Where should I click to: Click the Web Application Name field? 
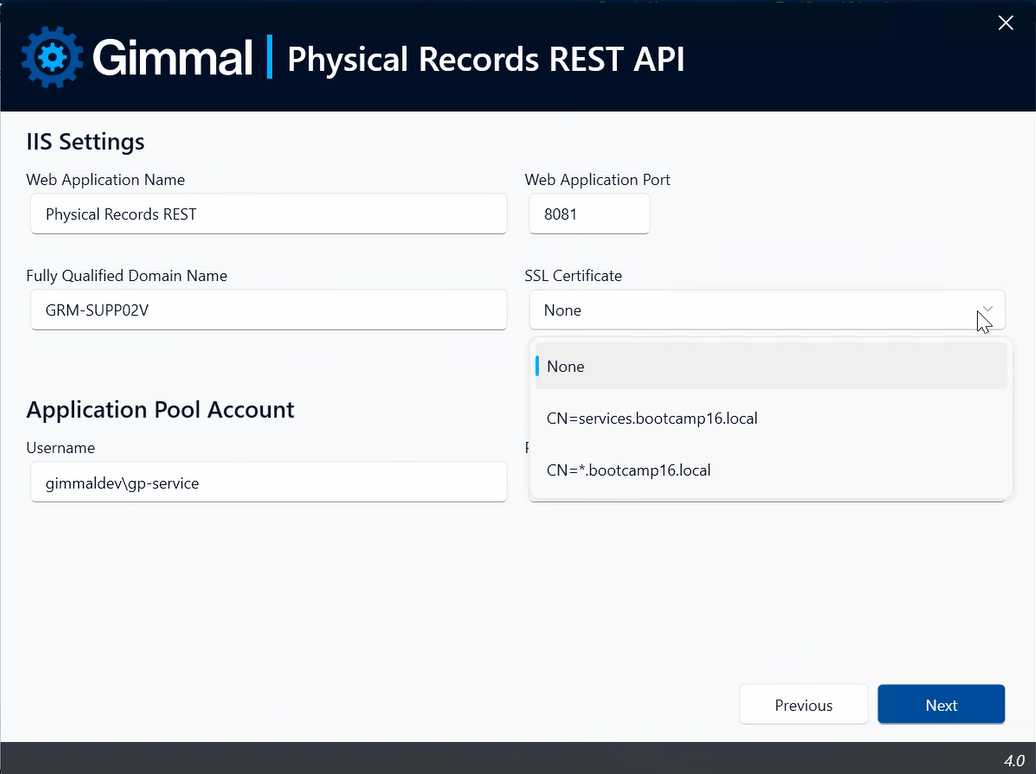pos(269,214)
